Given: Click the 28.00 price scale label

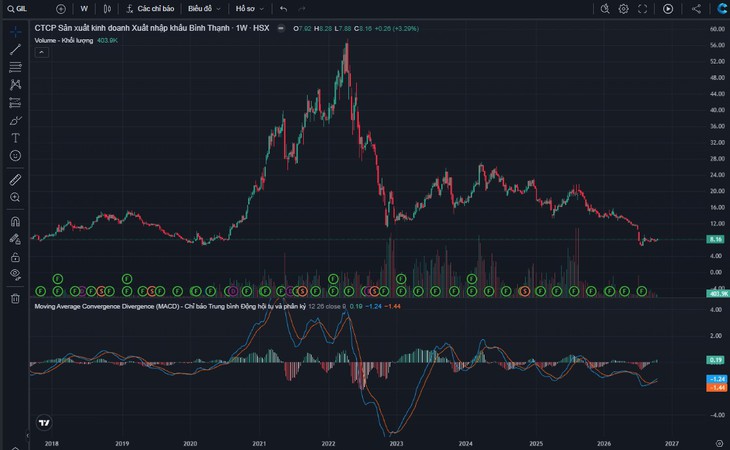Looking at the screenshot, I should tap(717, 159).
